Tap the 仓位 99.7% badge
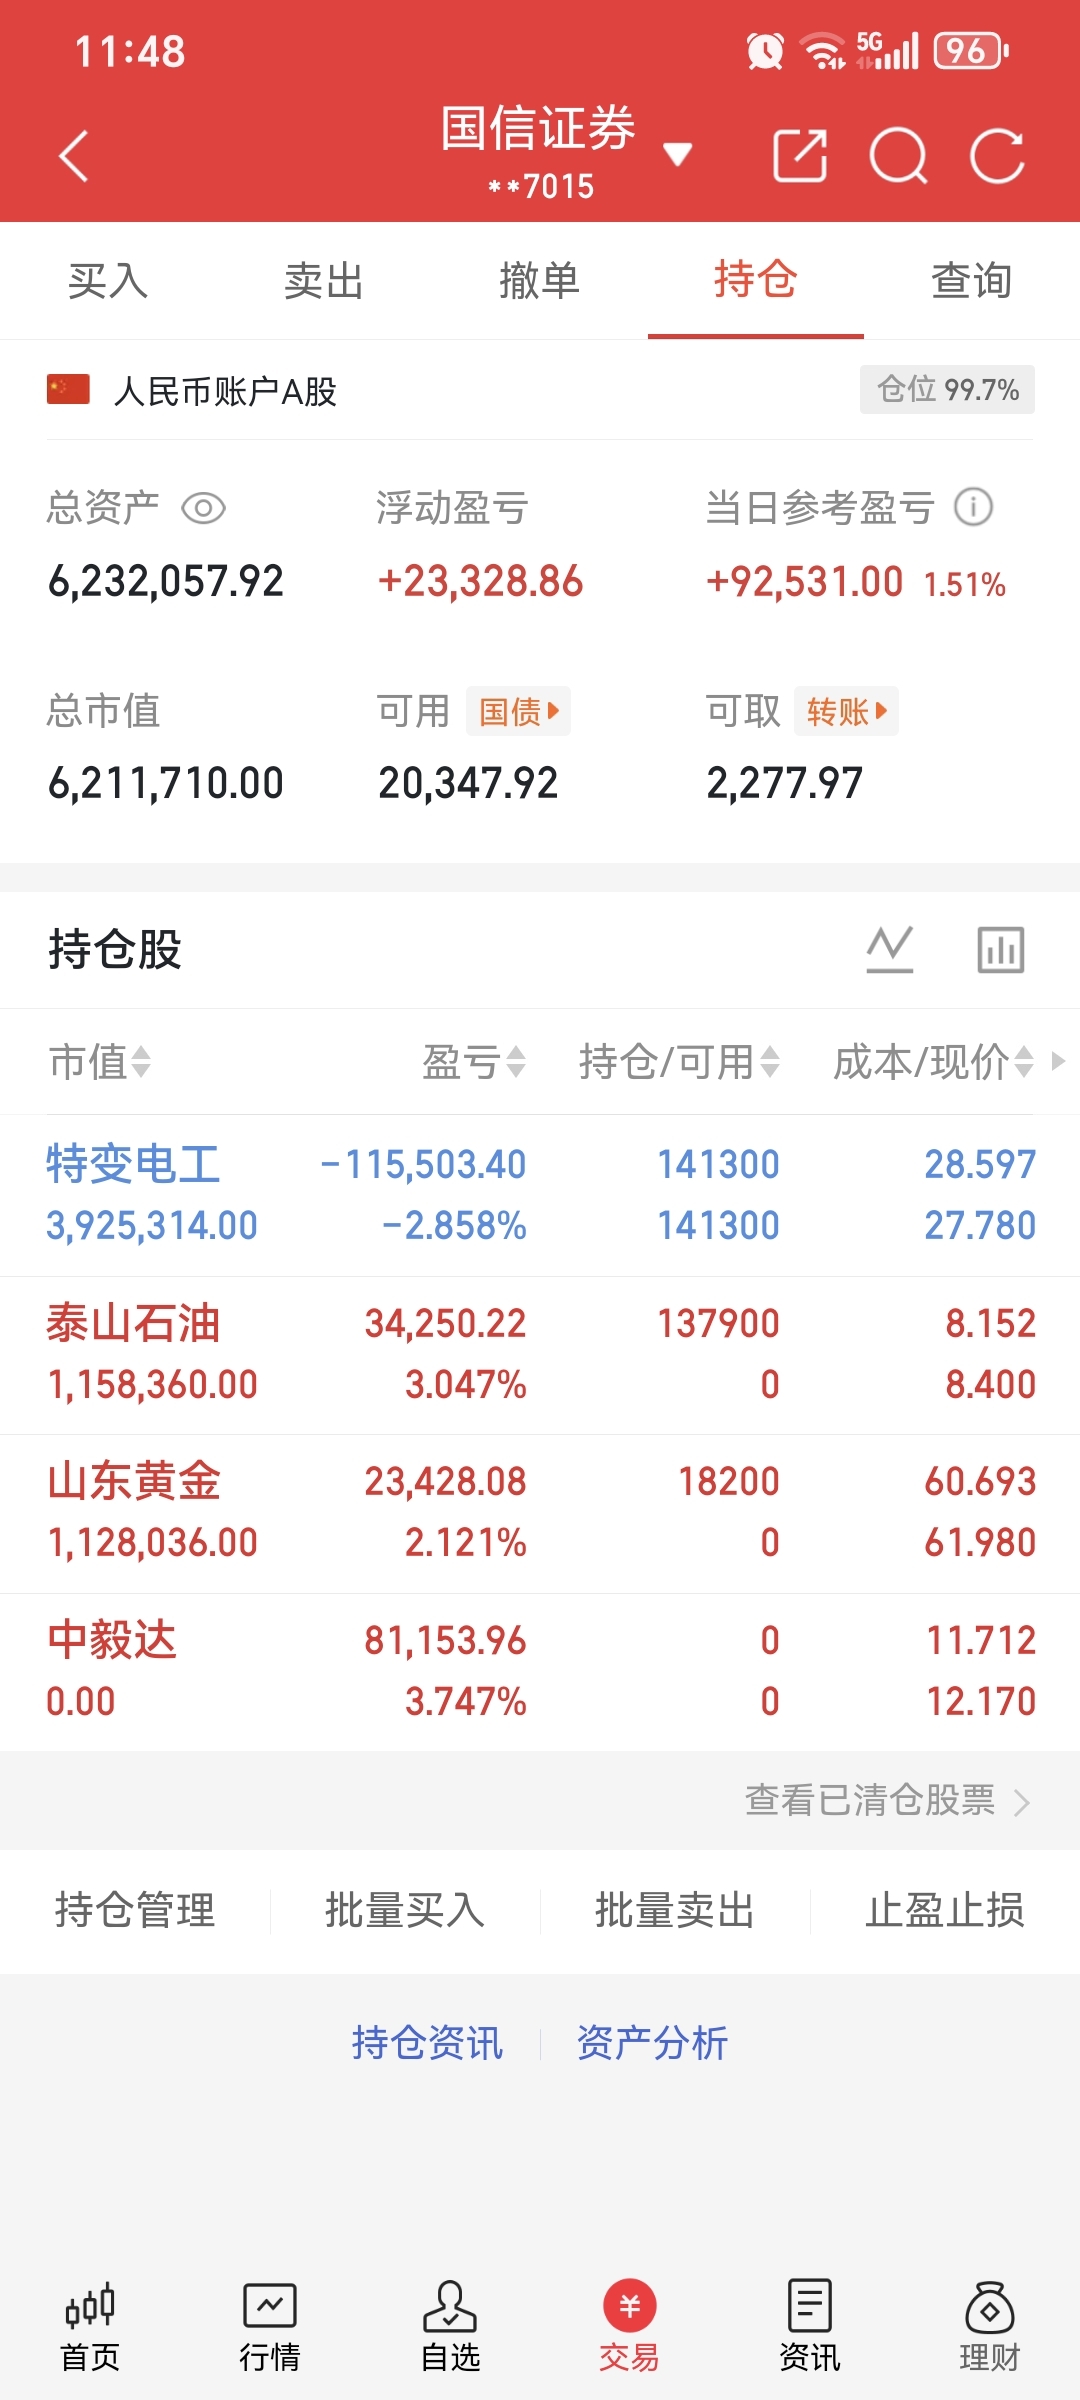The image size is (1080, 2400). [x=947, y=389]
